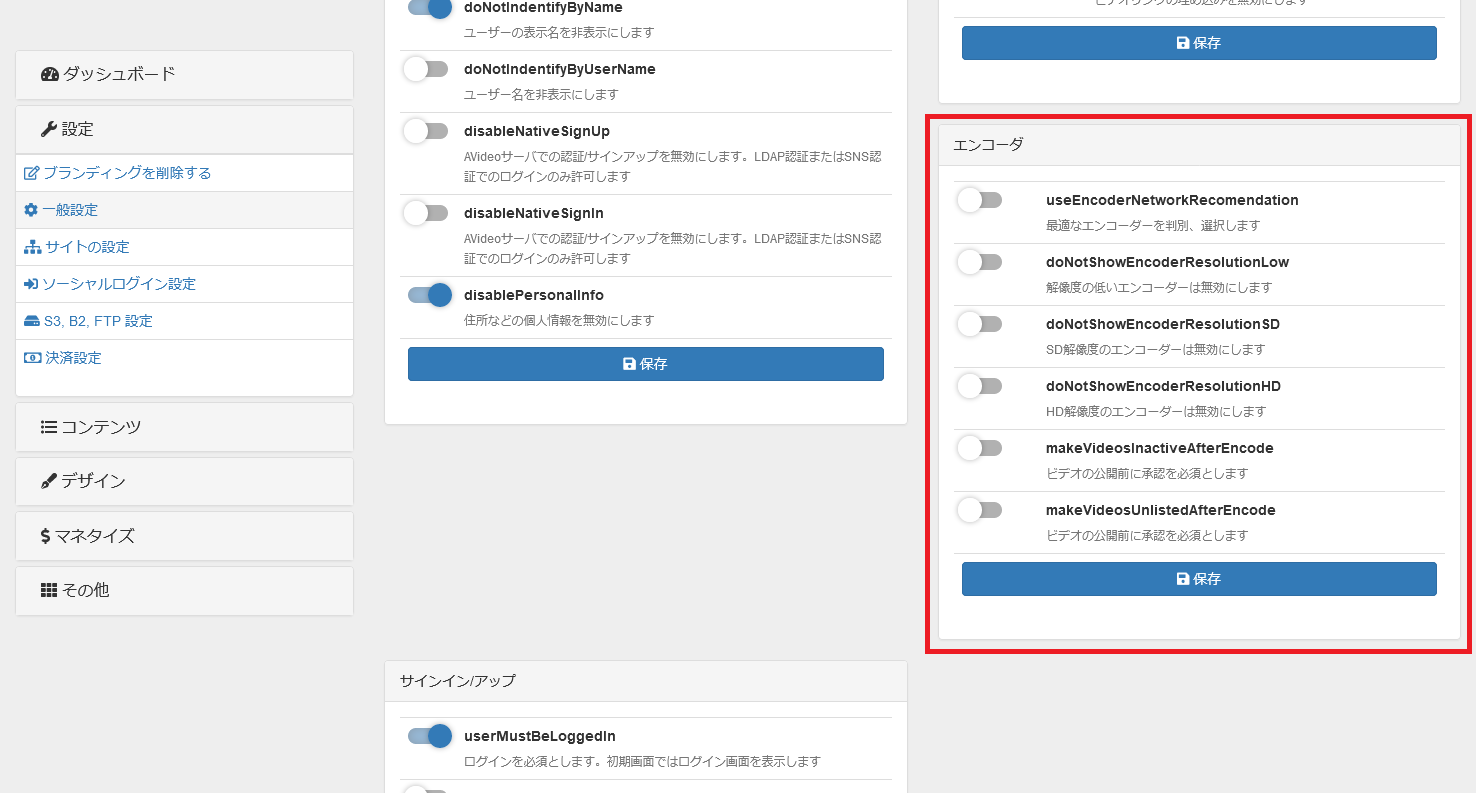The height and width of the screenshot is (793, 1476).
Task: Click the disablePersonalInfo label text
Action: (534, 295)
